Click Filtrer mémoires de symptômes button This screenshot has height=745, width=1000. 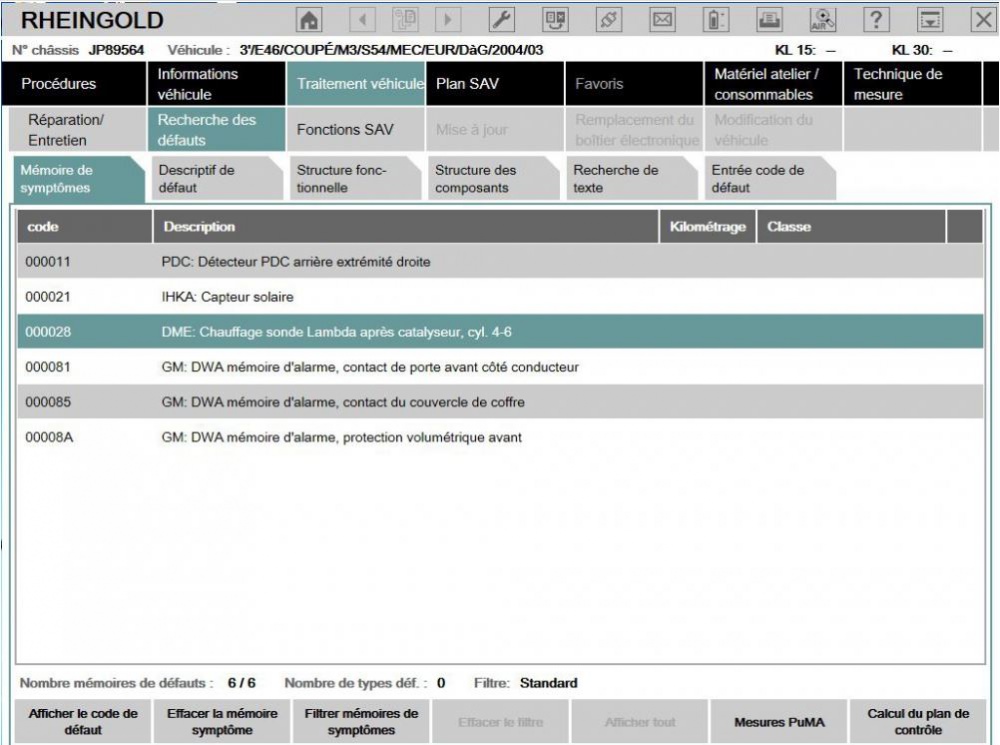361,721
